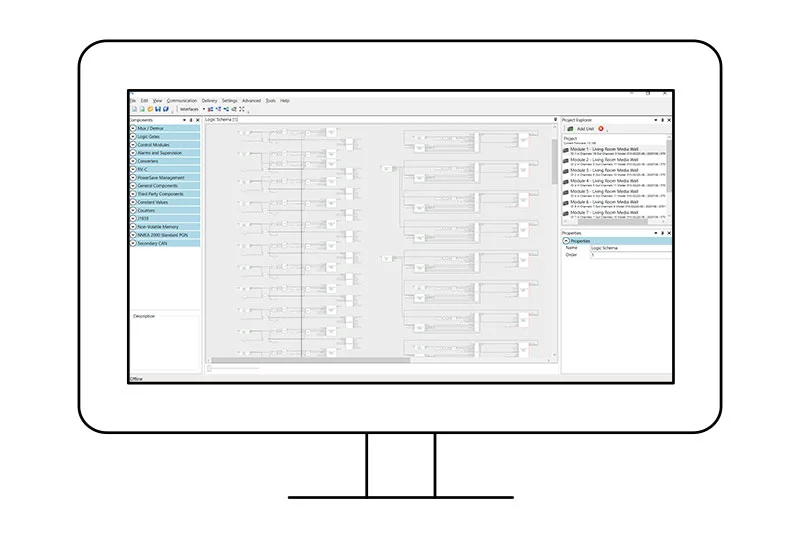Click the schema canvas vertical scrollbar thumb
Screen dimensions: 800x533
555,161
